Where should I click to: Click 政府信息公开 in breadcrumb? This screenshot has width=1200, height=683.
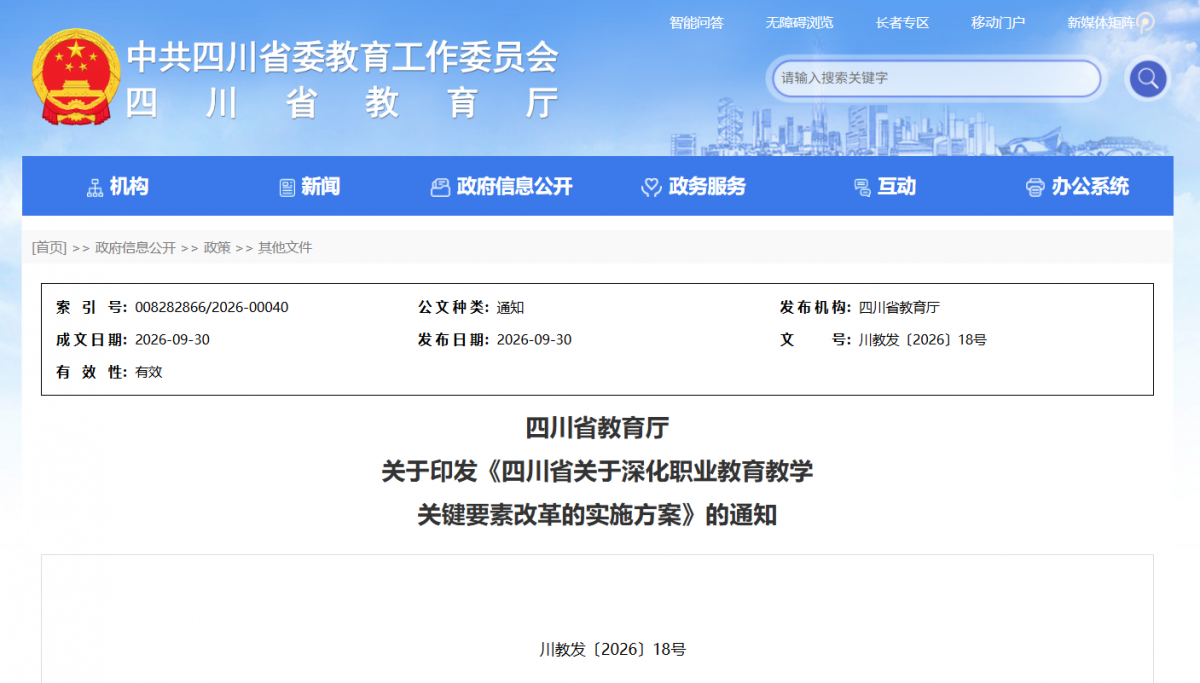[x=135, y=247]
